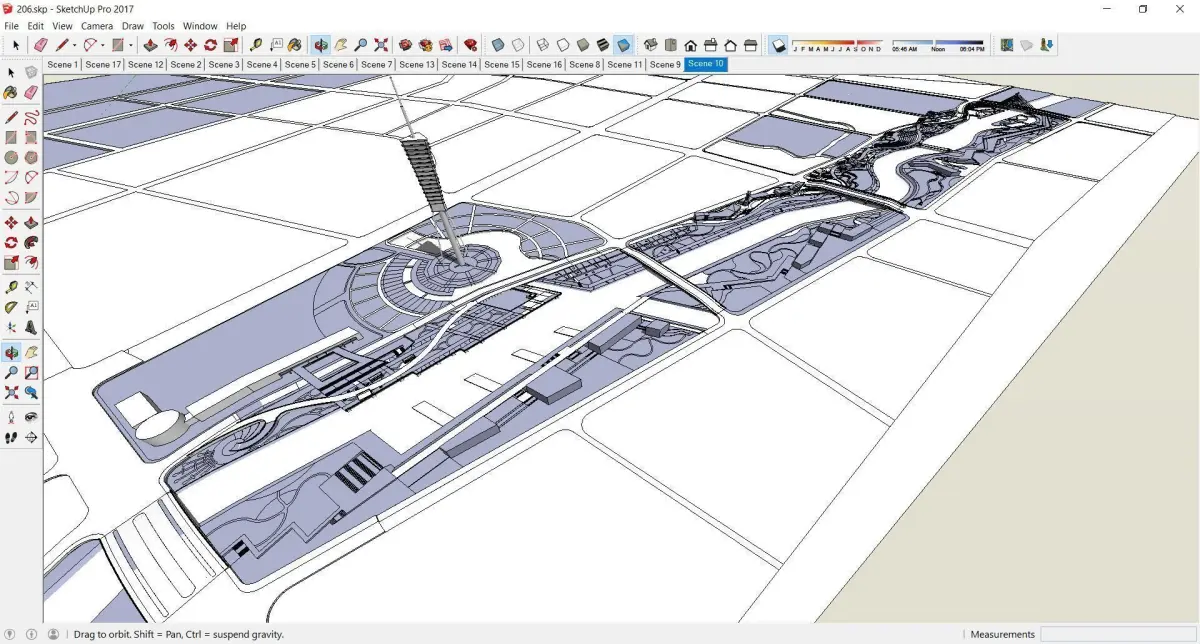Screen dimensions: 1200x644
Task: Click the Photo Textures icon
Action: pos(1046,45)
